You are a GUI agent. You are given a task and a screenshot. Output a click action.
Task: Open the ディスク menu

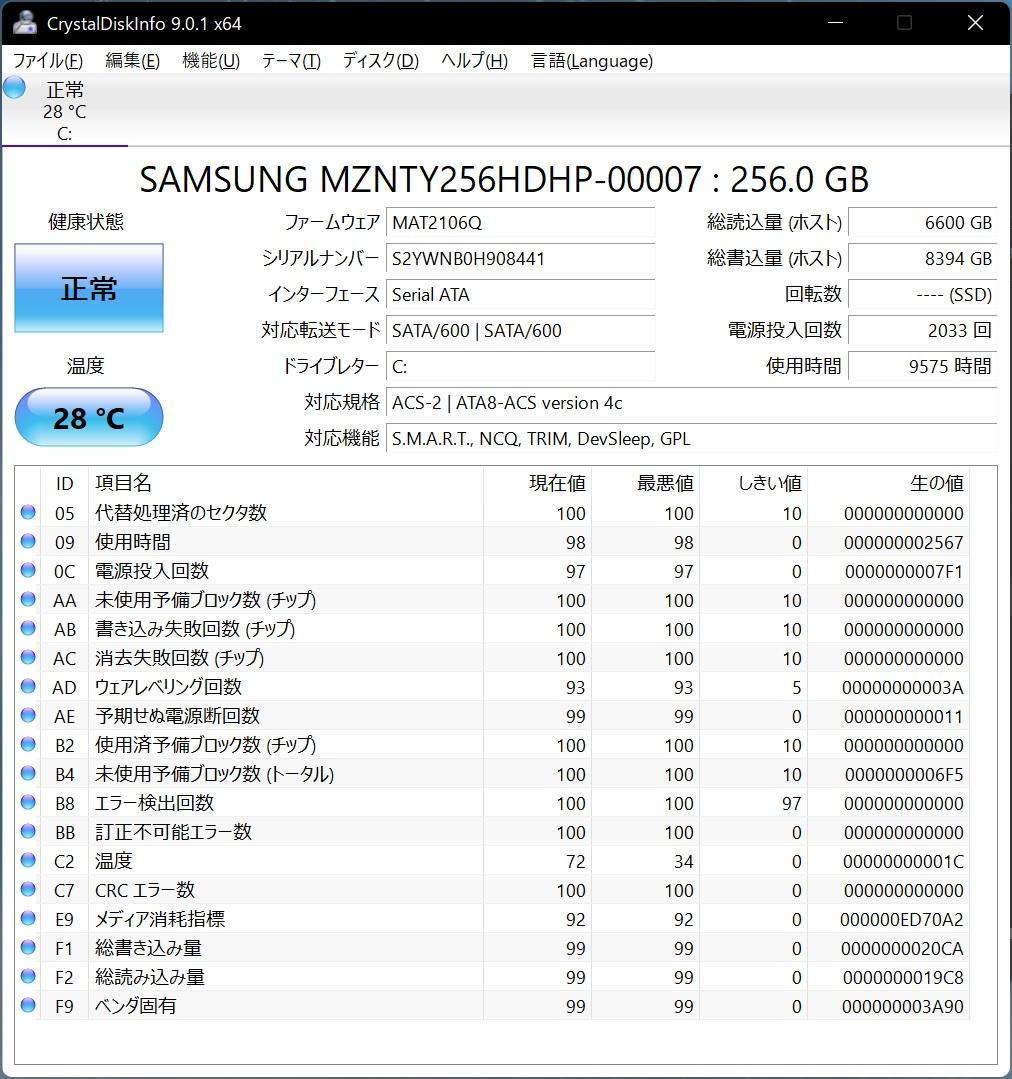click(x=378, y=61)
